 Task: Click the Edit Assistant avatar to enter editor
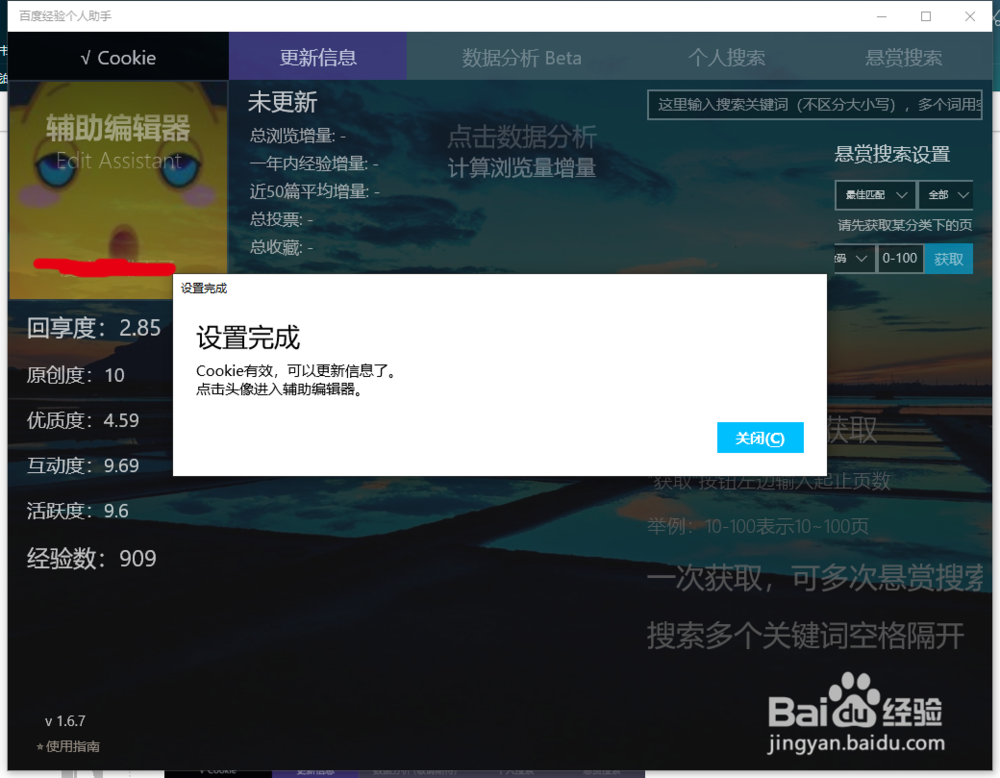pyautogui.click(x=118, y=180)
